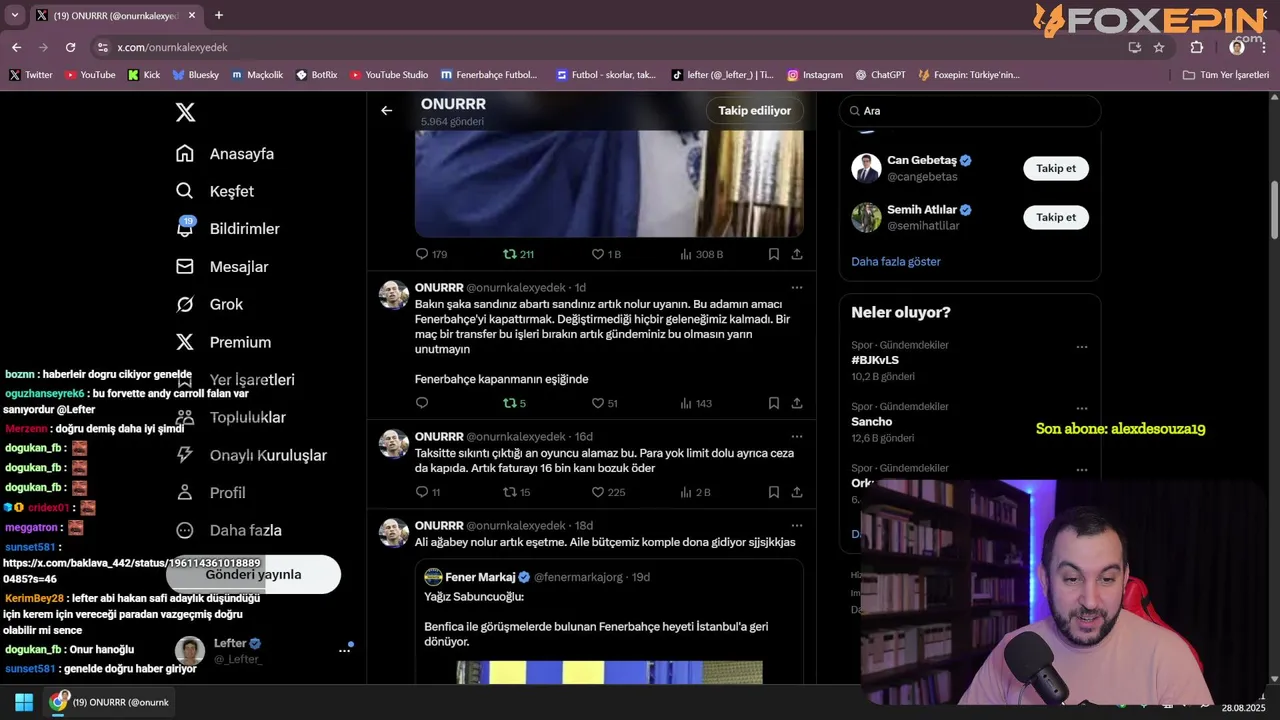Open the browser extensions puzzle icon
The height and width of the screenshot is (720, 1280).
(1197, 47)
